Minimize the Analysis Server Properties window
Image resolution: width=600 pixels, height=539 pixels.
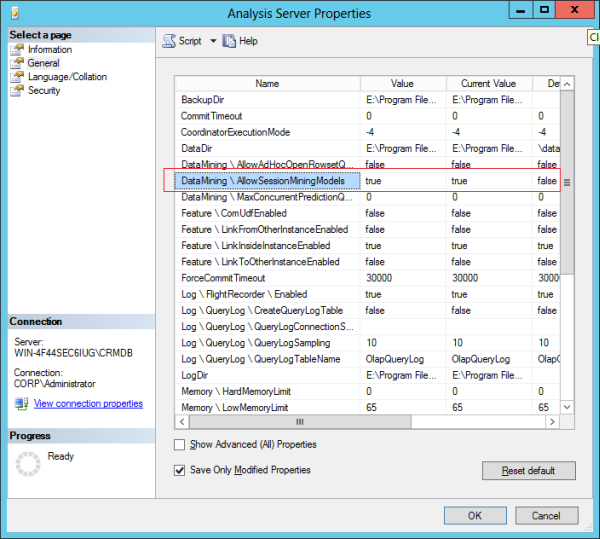[521, 10]
